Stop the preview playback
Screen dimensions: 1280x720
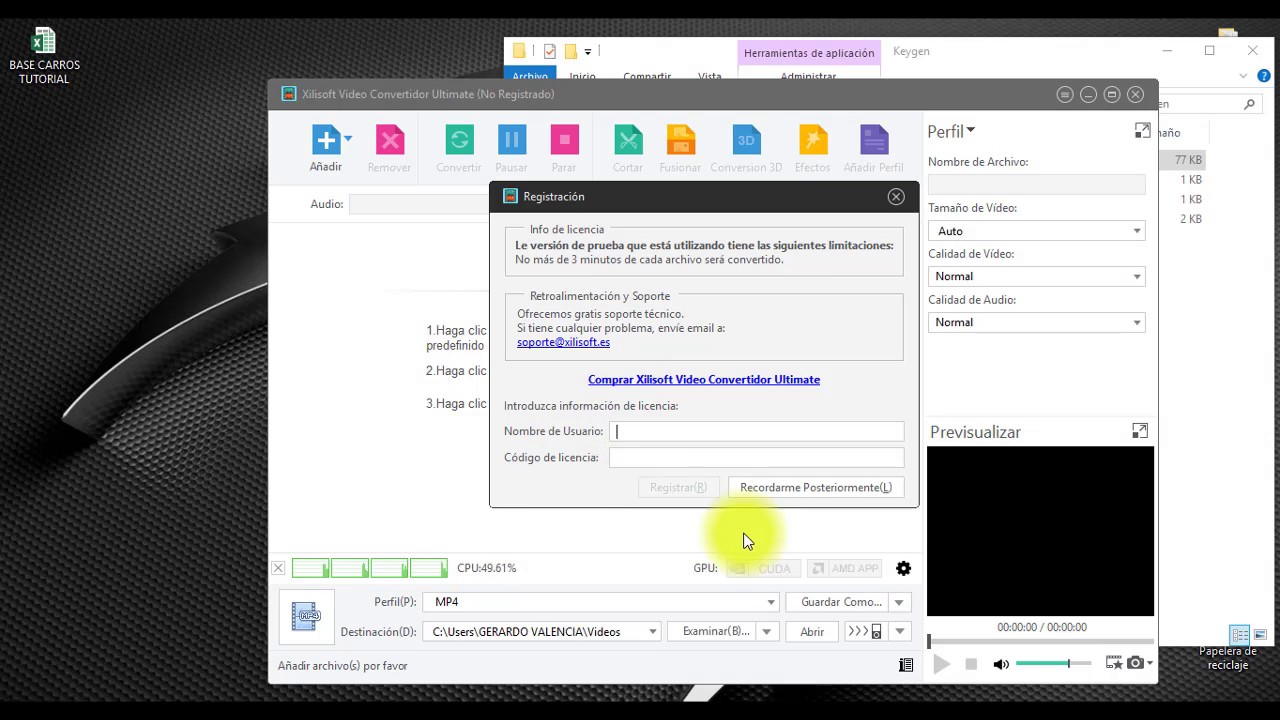(971, 664)
